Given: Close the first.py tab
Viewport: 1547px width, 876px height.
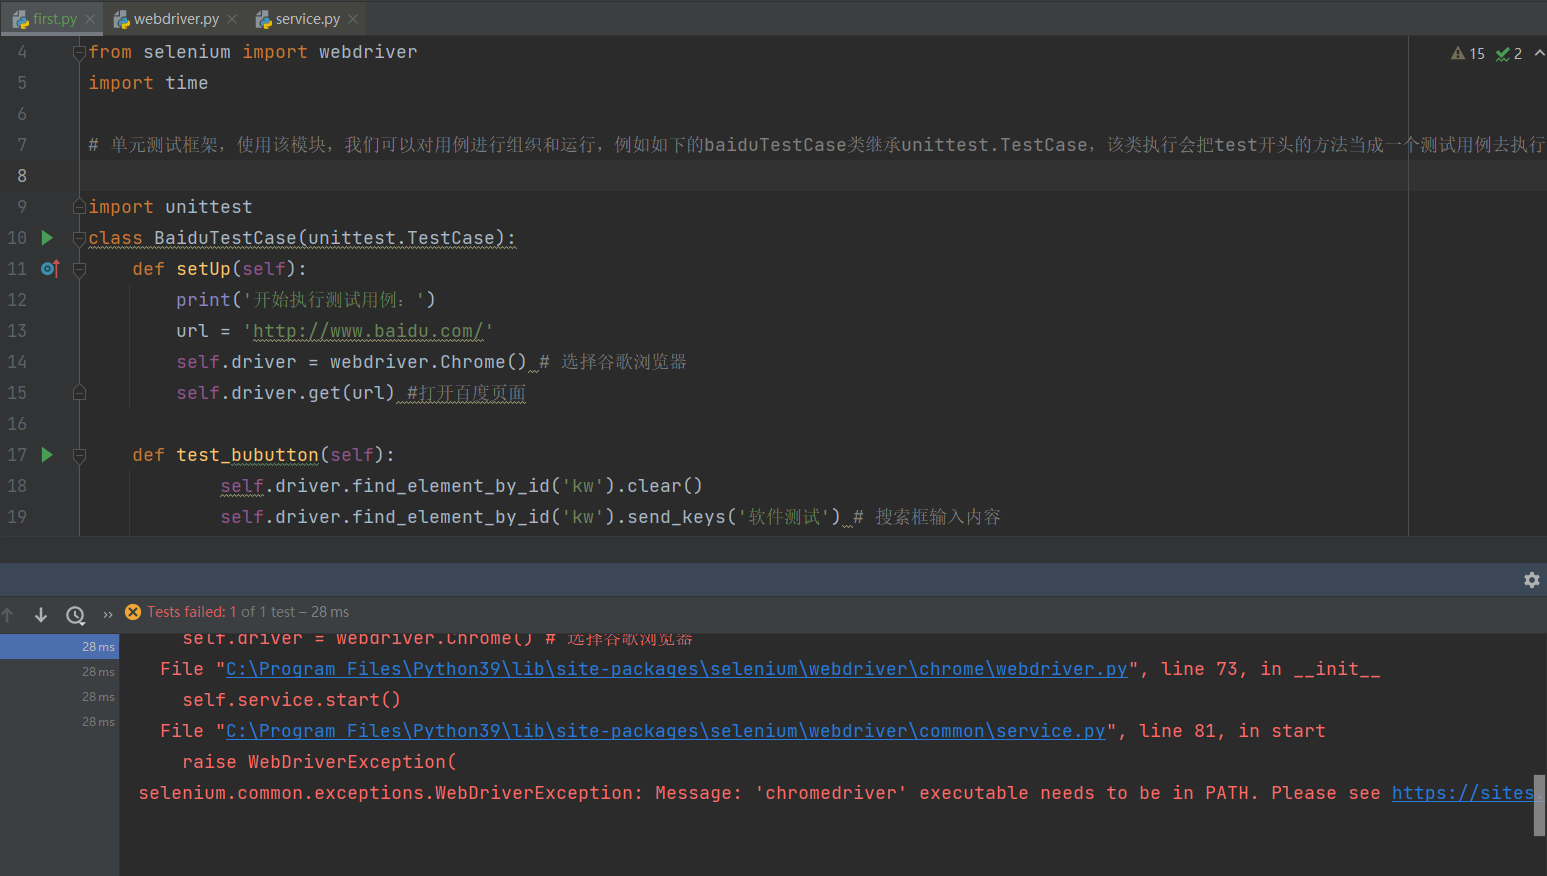Looking at the screenshot, I should [90, 19].
